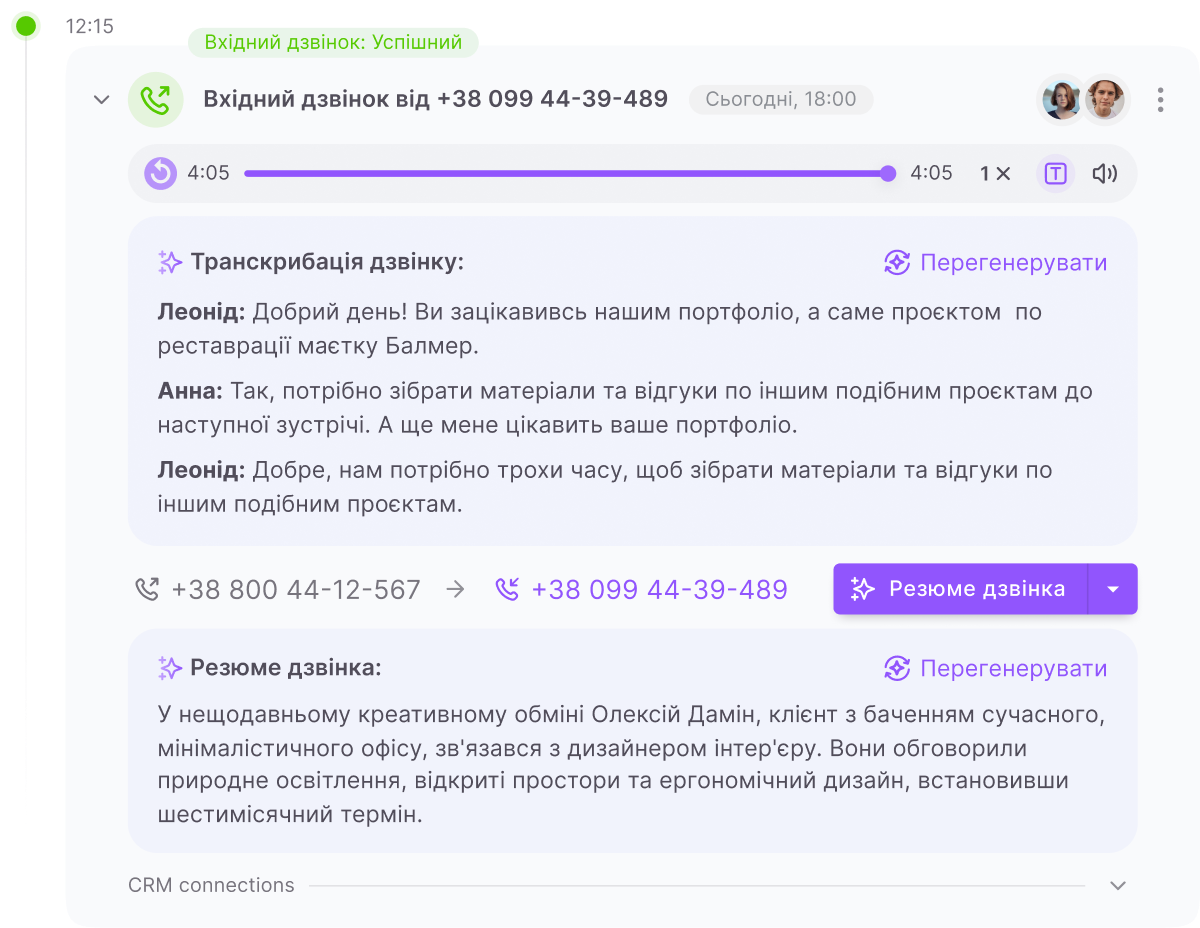The image size is (1200, 928).
Task: Toggle the transcription T button
Action: [1055, 174]
